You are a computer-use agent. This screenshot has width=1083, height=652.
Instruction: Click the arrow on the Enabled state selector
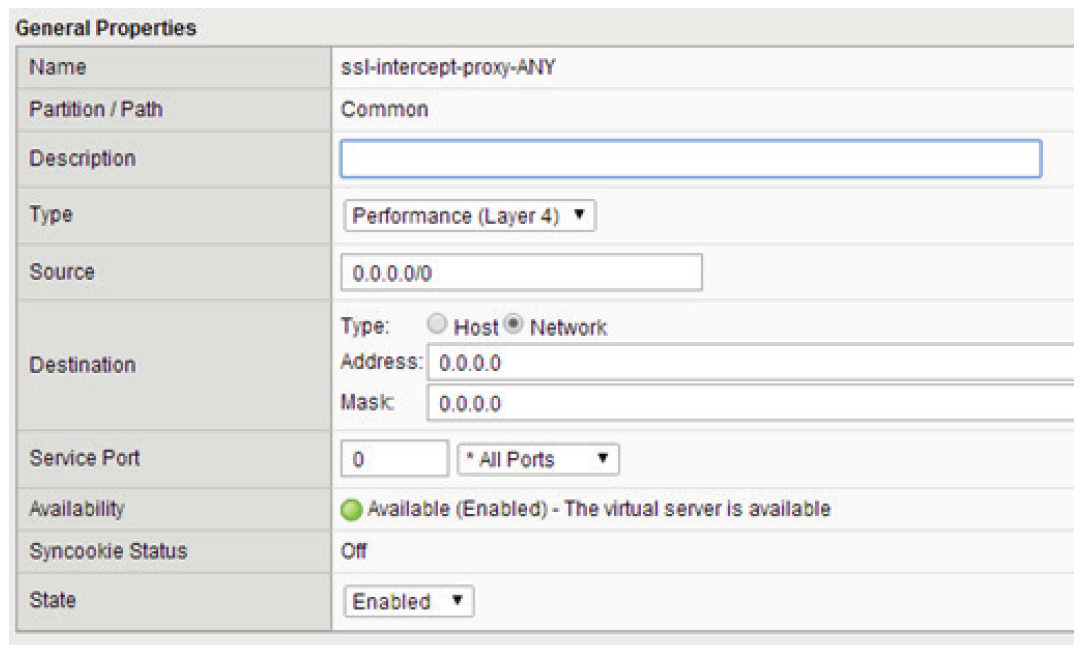pyautogui.click(x=457, y=600)
